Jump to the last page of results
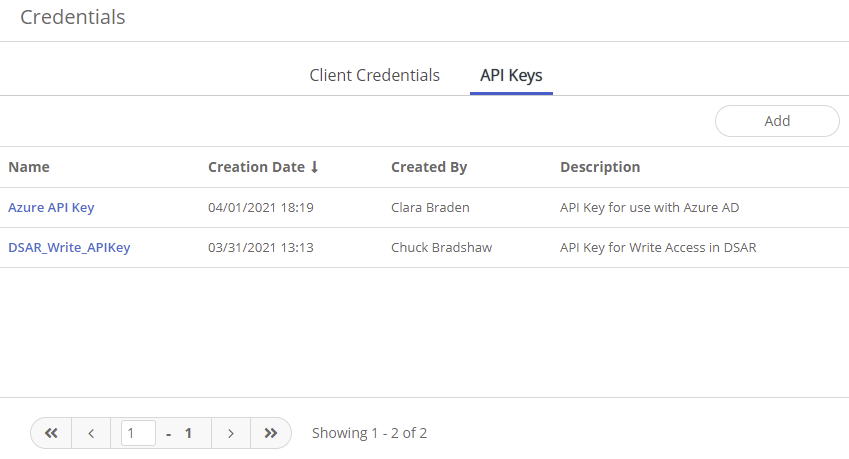 271,433
